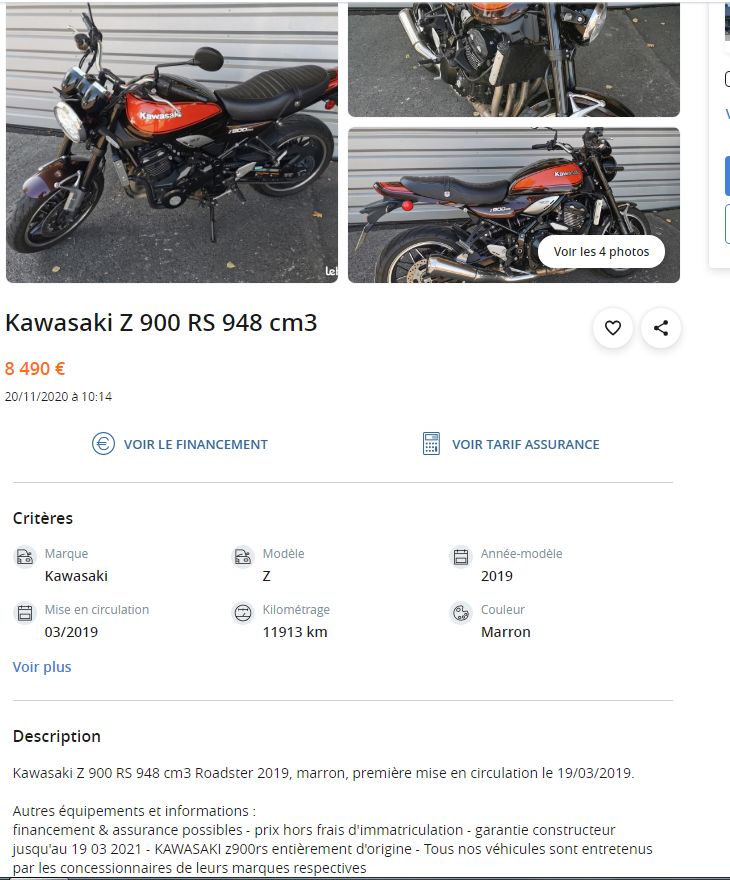Click the Kawasaki Z 900 RS listing title
Image resolution: width=730 pixels, height=880 pixels.
pyautogui.click(x=161, y=323)
